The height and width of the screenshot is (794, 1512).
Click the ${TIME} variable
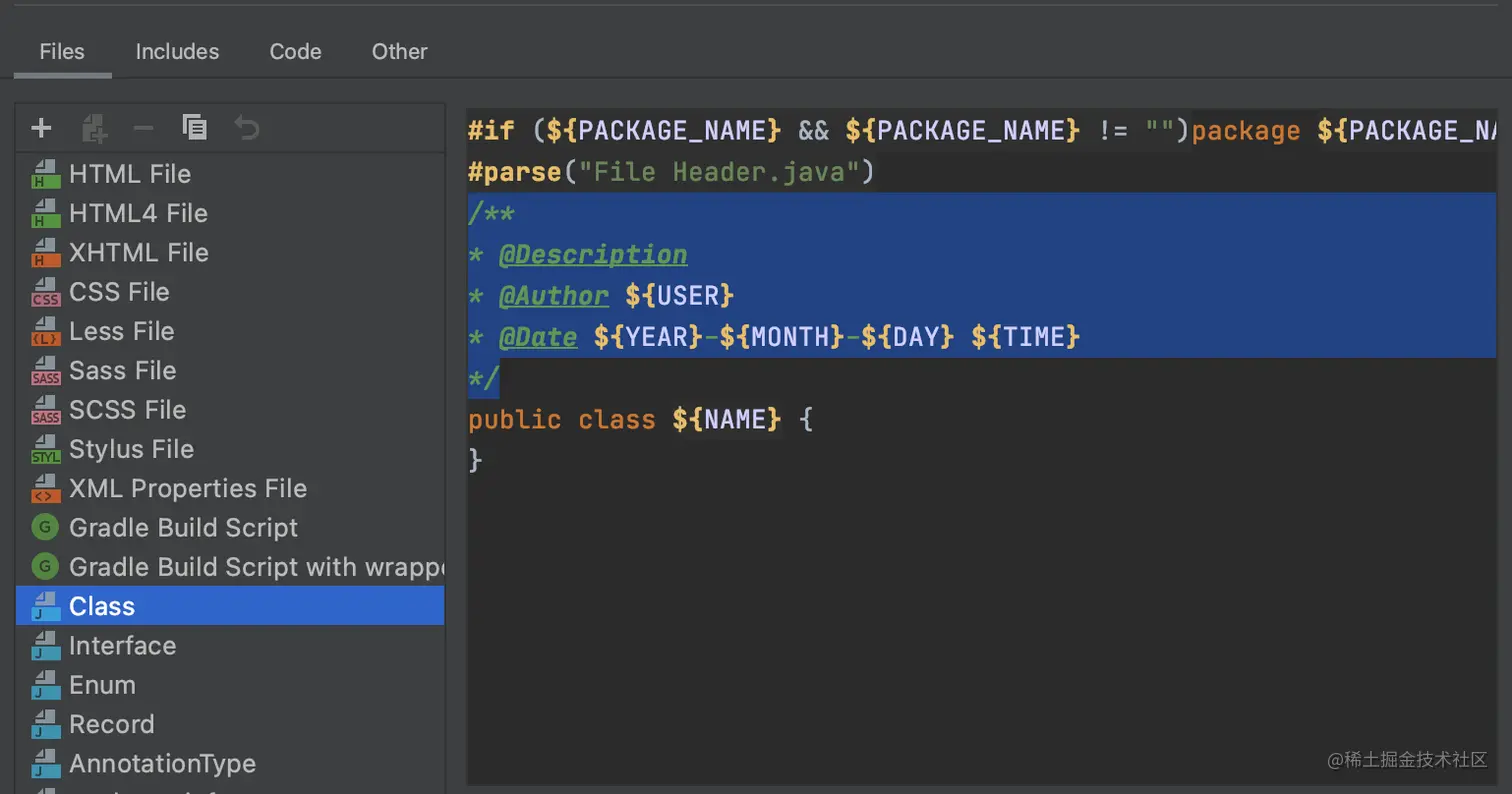1026,337
